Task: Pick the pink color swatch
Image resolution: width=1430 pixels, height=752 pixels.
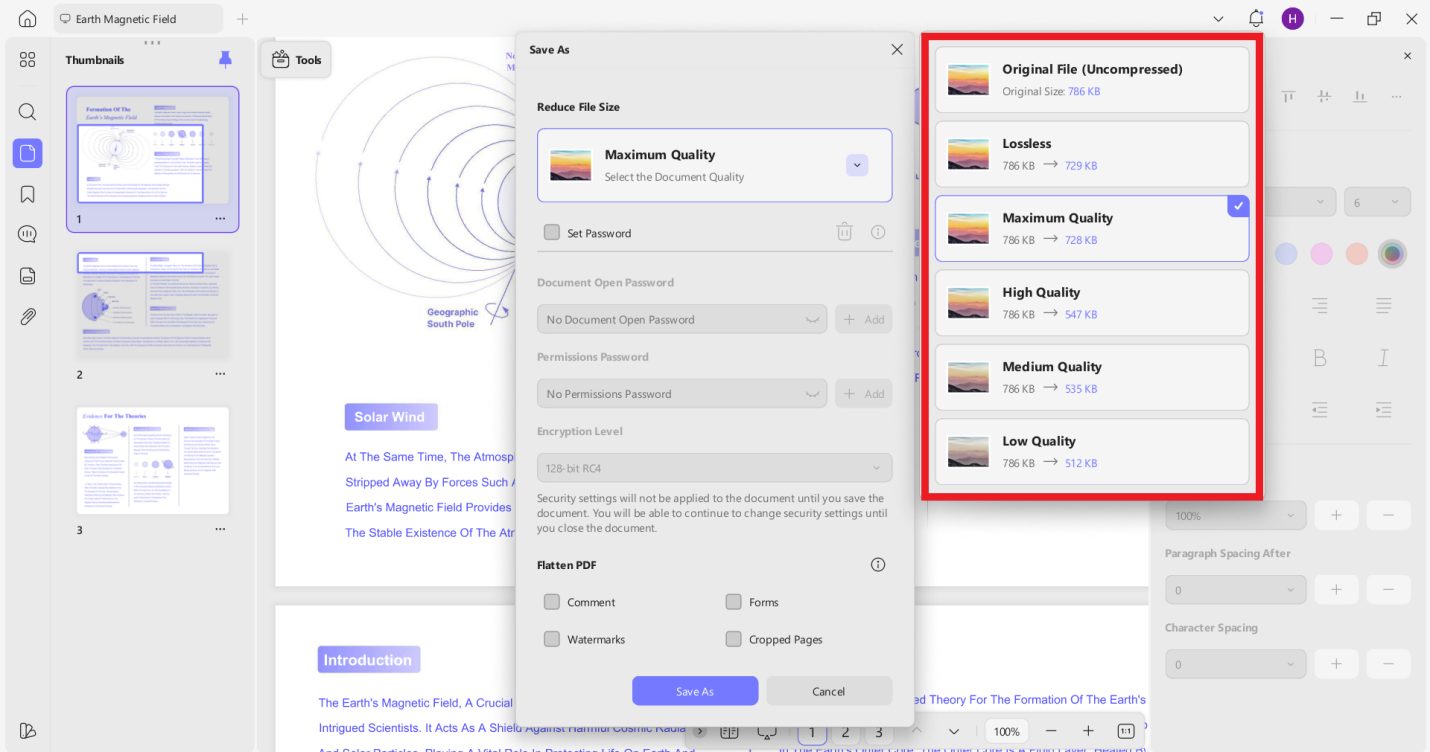Action: click(x=1321, y=254)
